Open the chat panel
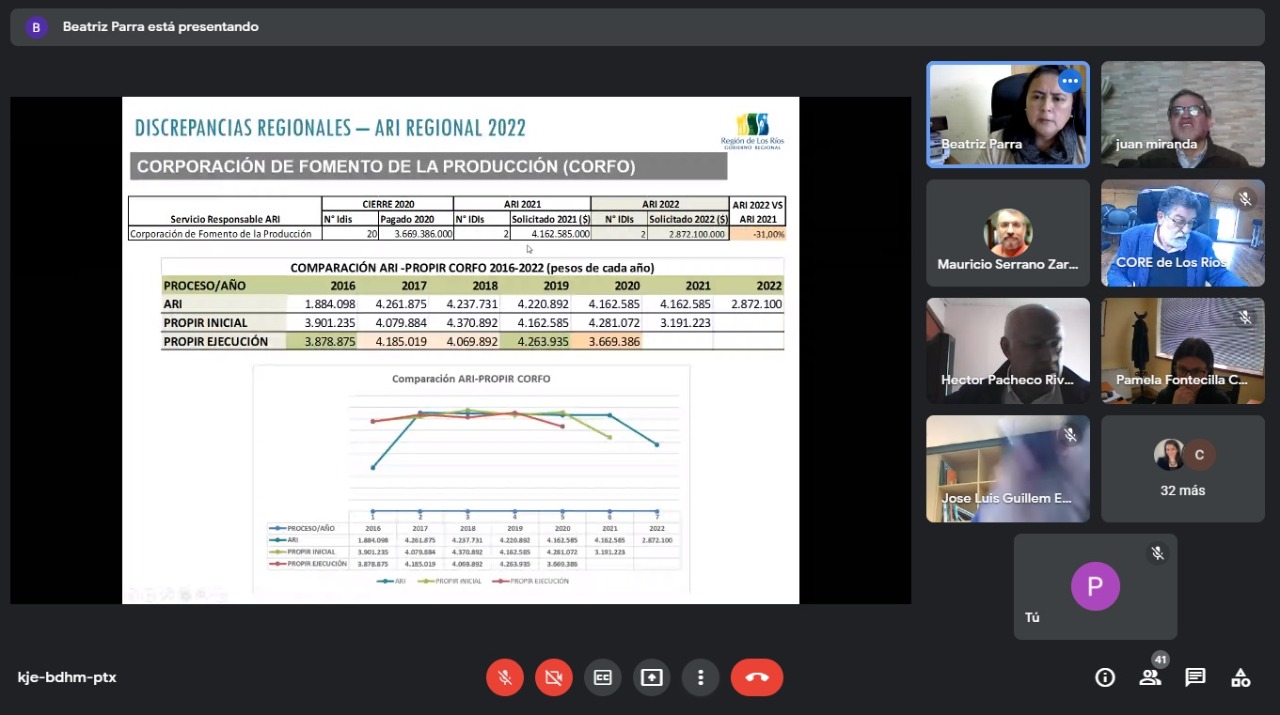The height and width of the screenshot is (715, 1280). [1195, 677]
